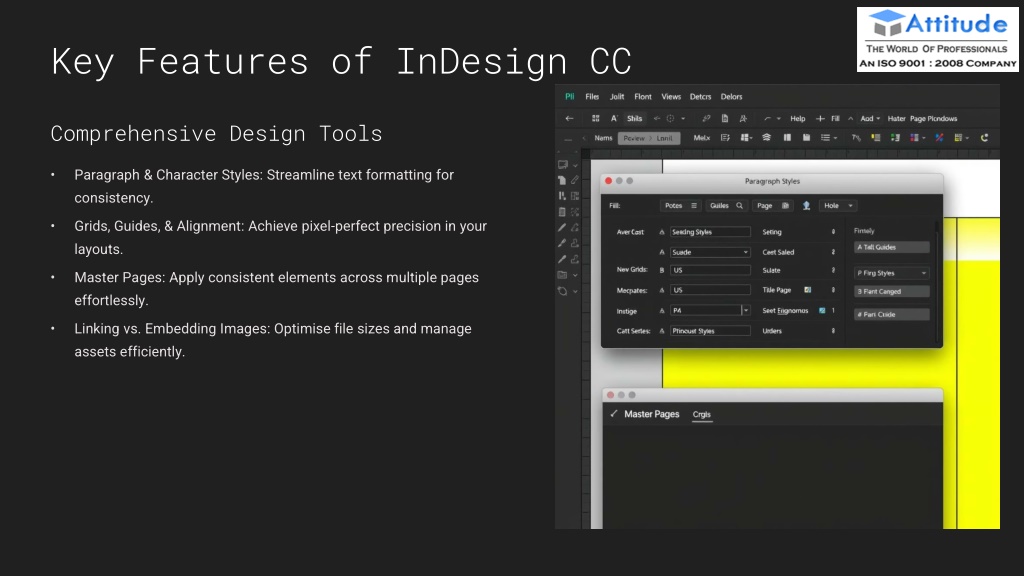
Task: Open the Suade dropdown
Action: pos(710,252)
